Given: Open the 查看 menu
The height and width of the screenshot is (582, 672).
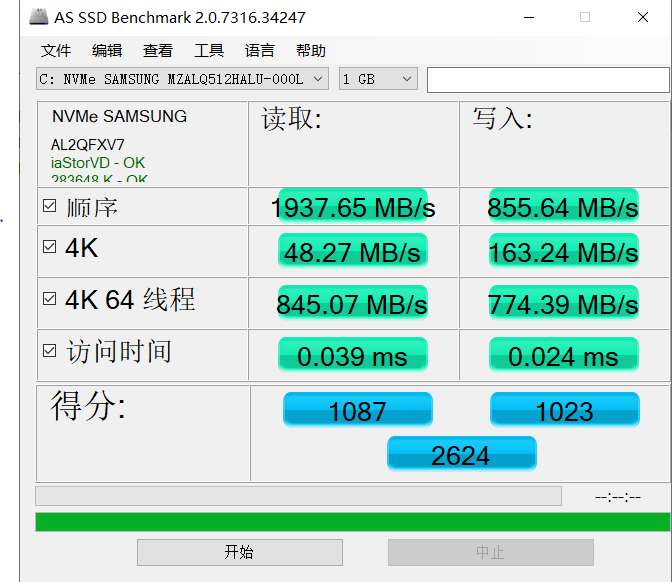Looking at the screenshot, I should 158,51.
